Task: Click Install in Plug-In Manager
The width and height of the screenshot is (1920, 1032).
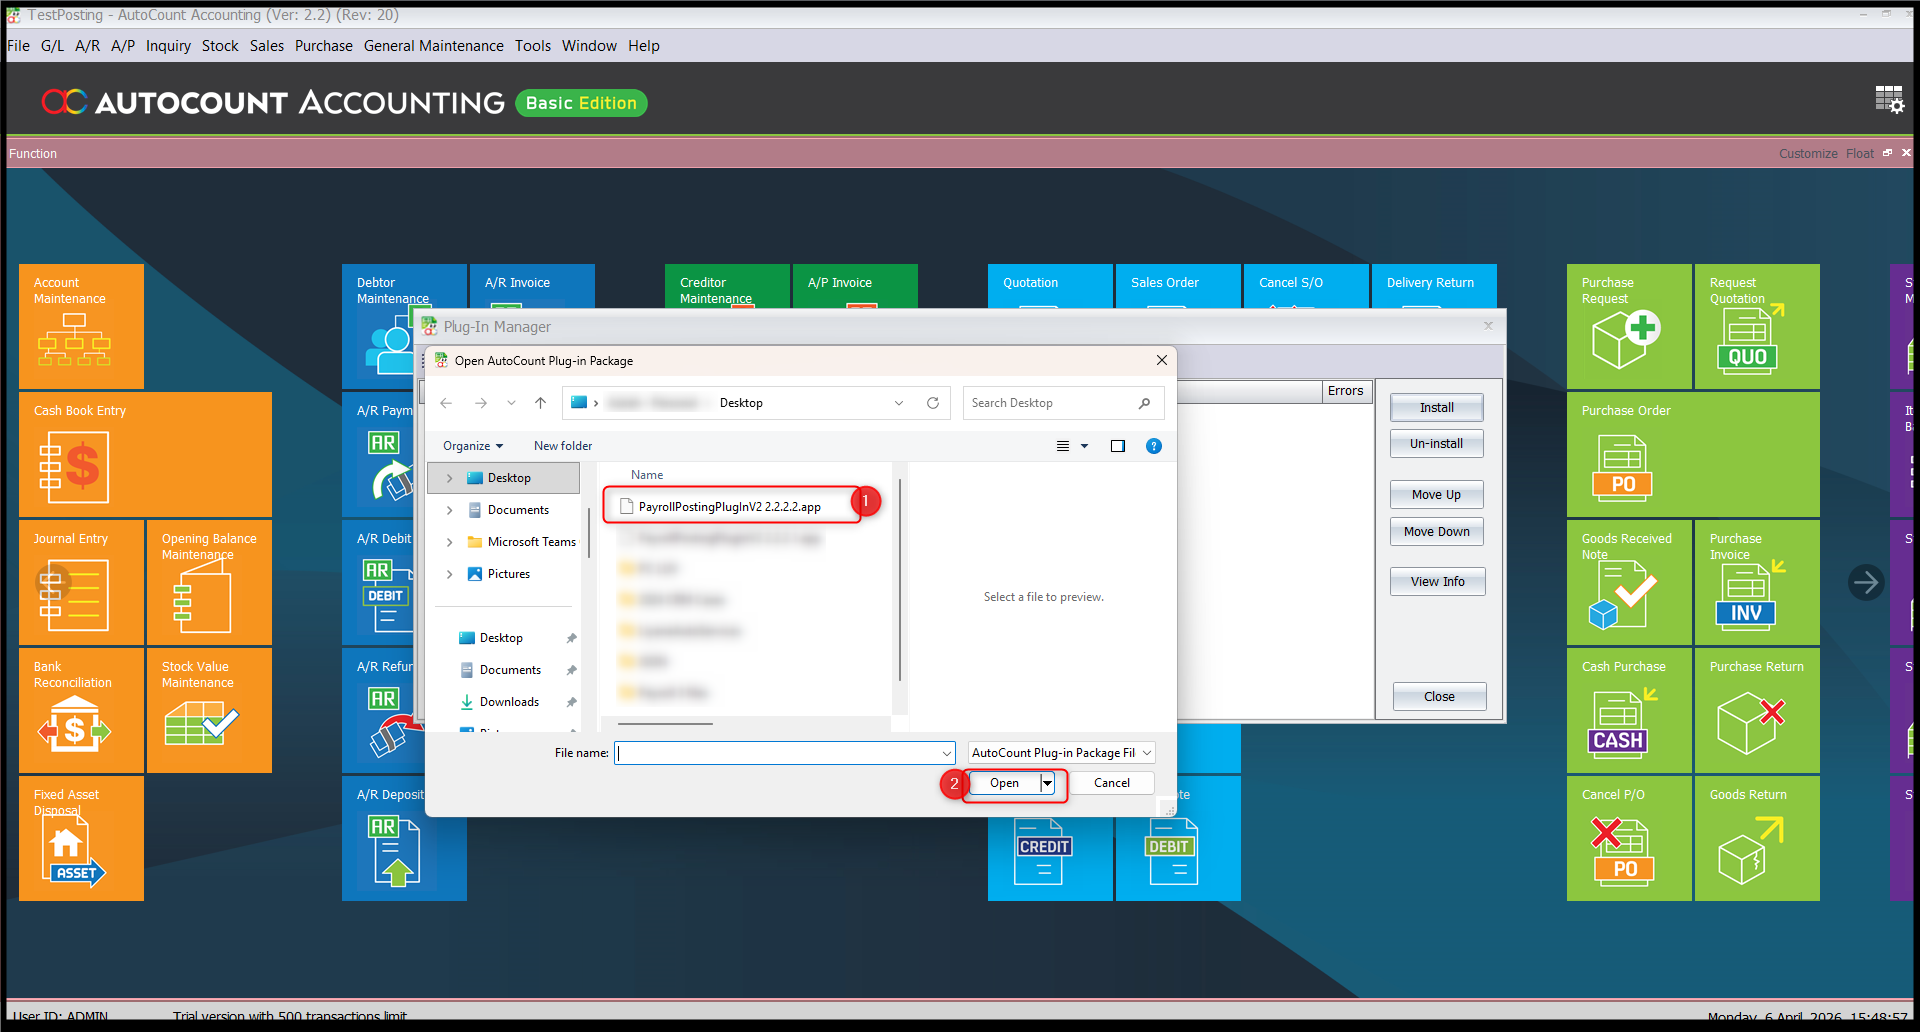Action: click(x=1437, y=408)
